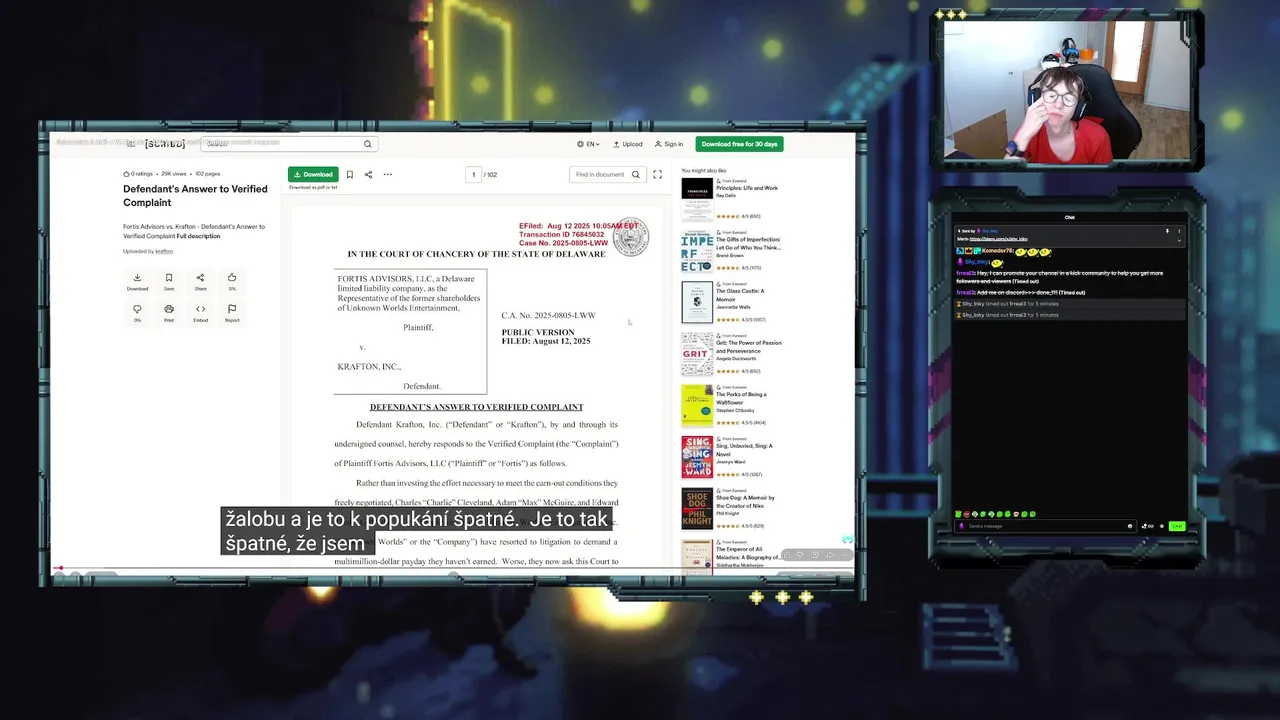Toggle fullscreen view of the document
The height and width of the screenshot is (720, 1280).
coord(657,174)
